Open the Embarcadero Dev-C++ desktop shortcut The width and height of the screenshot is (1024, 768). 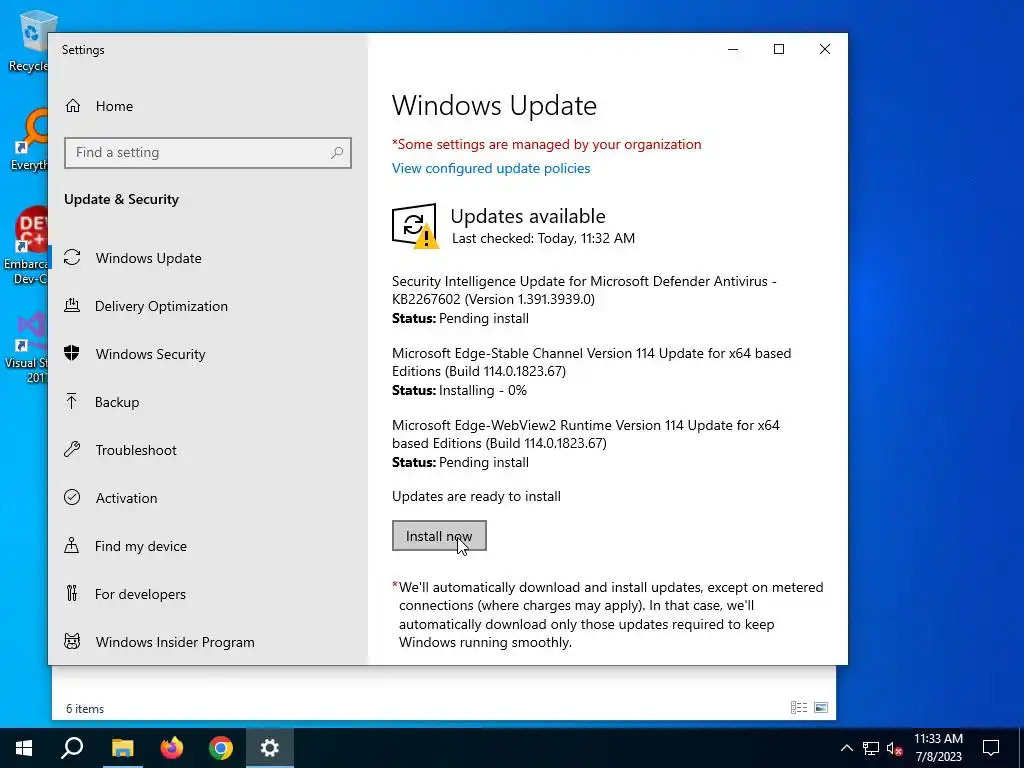tap(26, 246)
